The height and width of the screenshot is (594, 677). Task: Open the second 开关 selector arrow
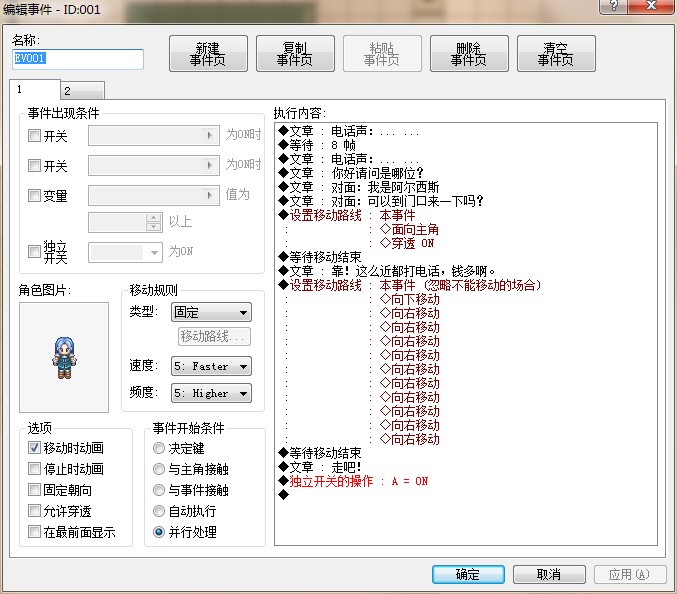(209, 165)
